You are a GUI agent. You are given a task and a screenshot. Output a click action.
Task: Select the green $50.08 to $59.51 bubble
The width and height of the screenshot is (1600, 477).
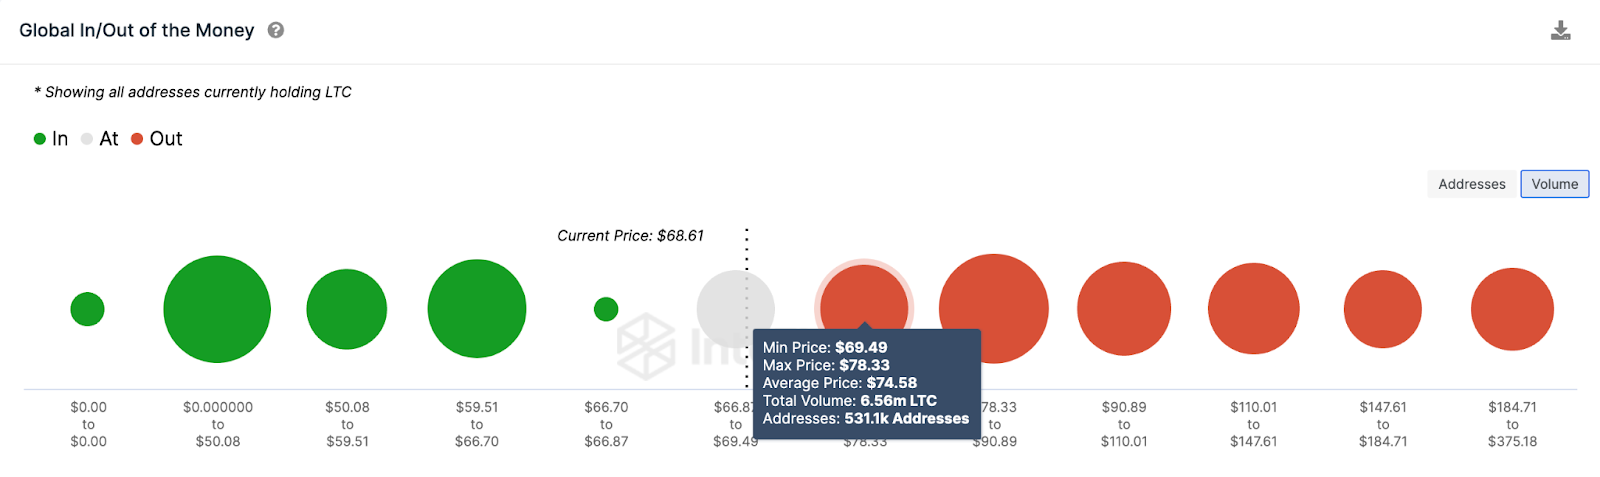tap(347, 309)
